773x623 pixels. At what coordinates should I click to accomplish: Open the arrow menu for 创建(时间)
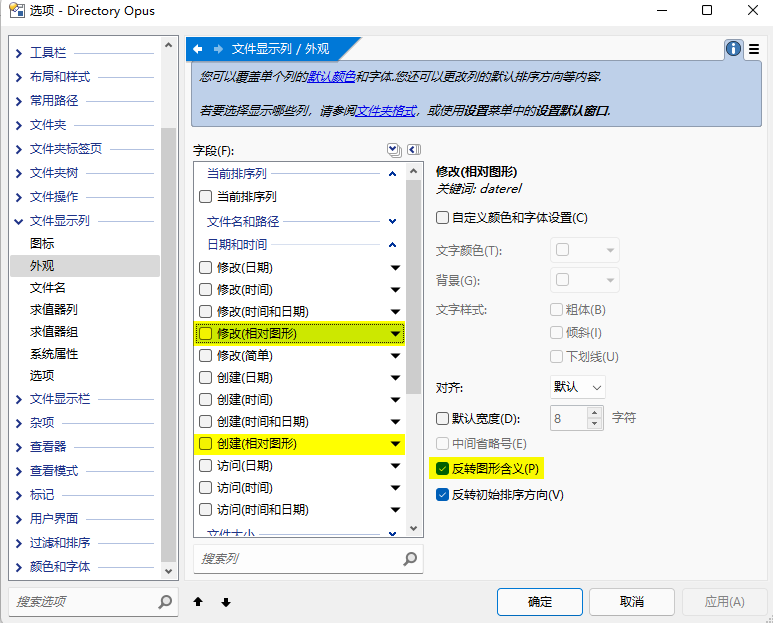tap(395, 400)
